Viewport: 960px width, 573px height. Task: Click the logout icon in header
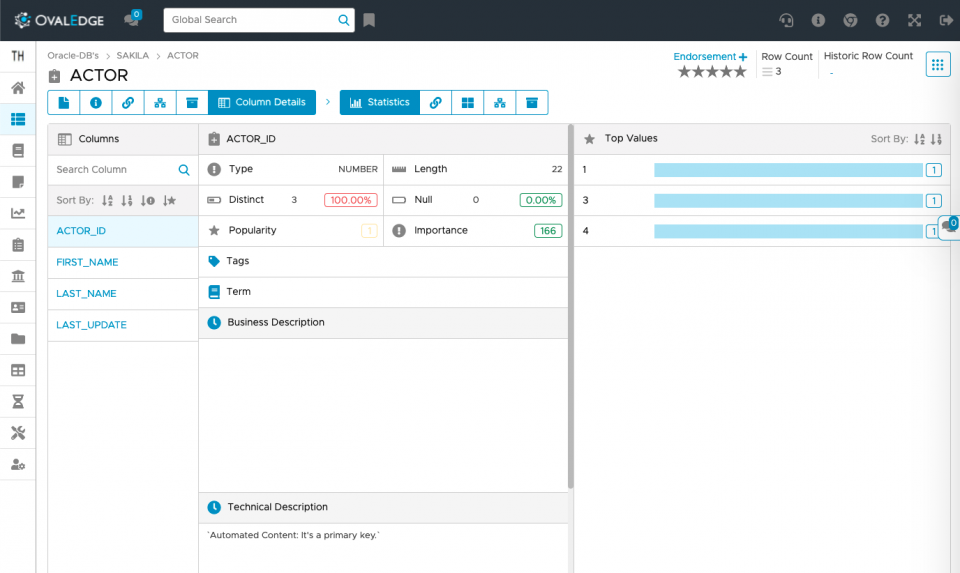(946, 20)
